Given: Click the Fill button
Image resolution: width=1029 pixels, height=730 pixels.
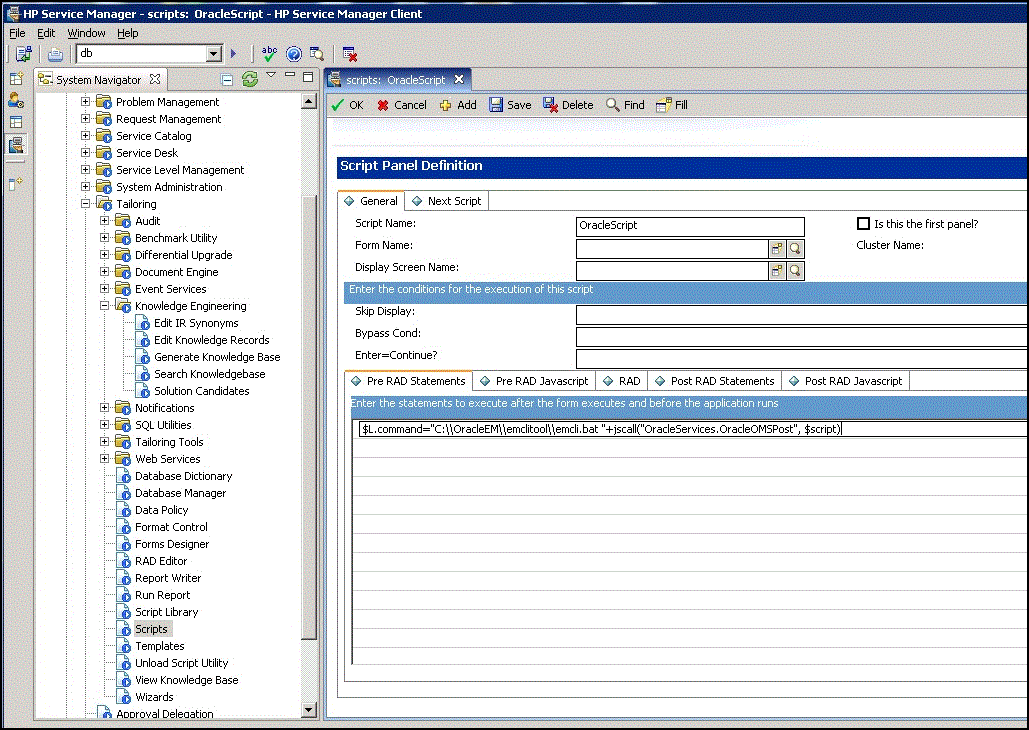Looking at the screenshot, I should point(672,105).
